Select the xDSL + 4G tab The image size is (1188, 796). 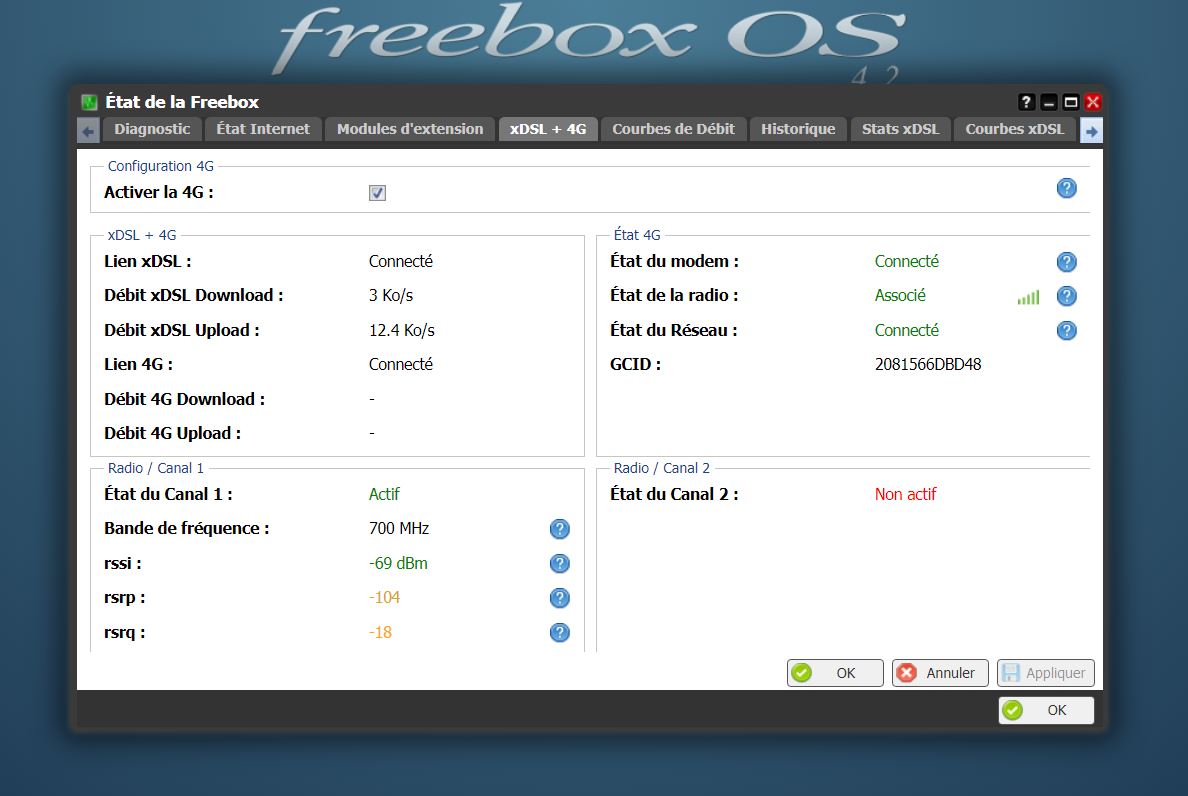pyautogui.click(x=548, y=129)
